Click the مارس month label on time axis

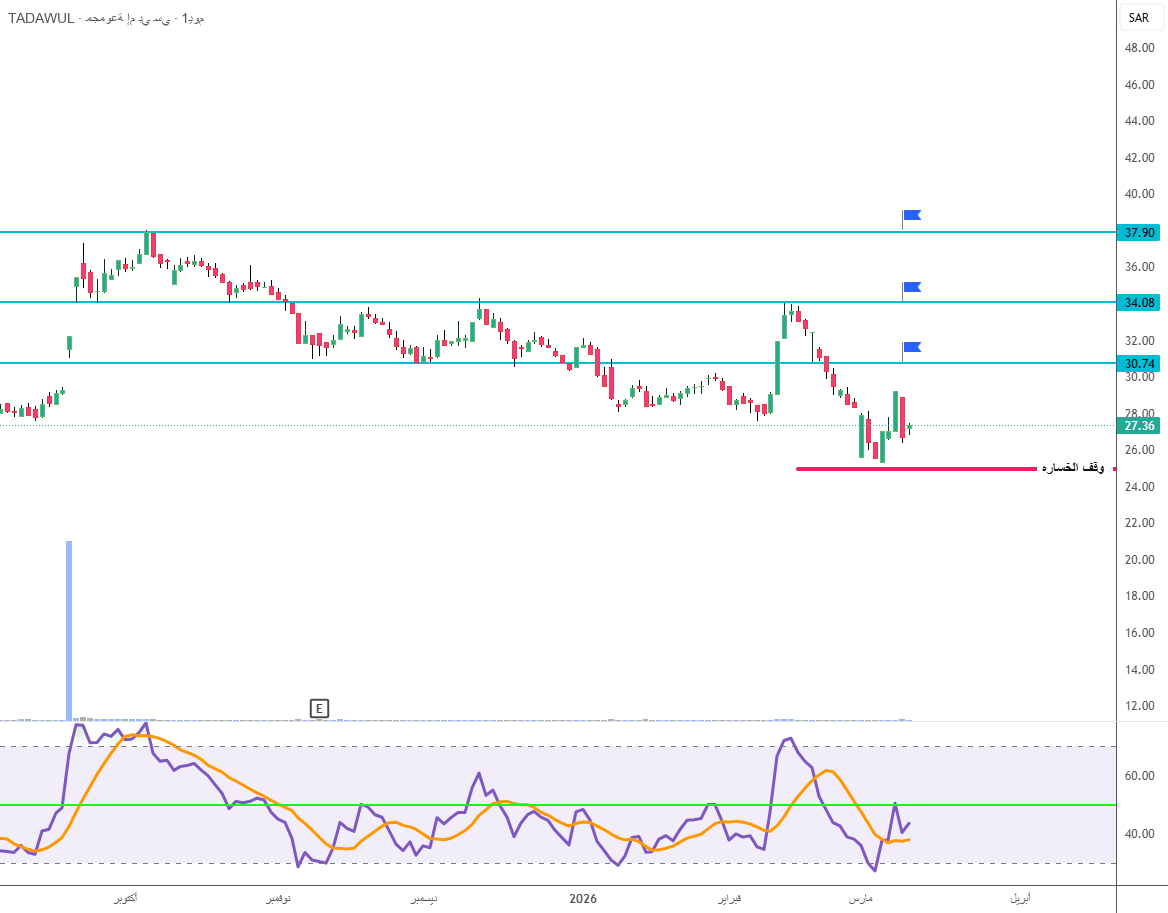point(860,899)
